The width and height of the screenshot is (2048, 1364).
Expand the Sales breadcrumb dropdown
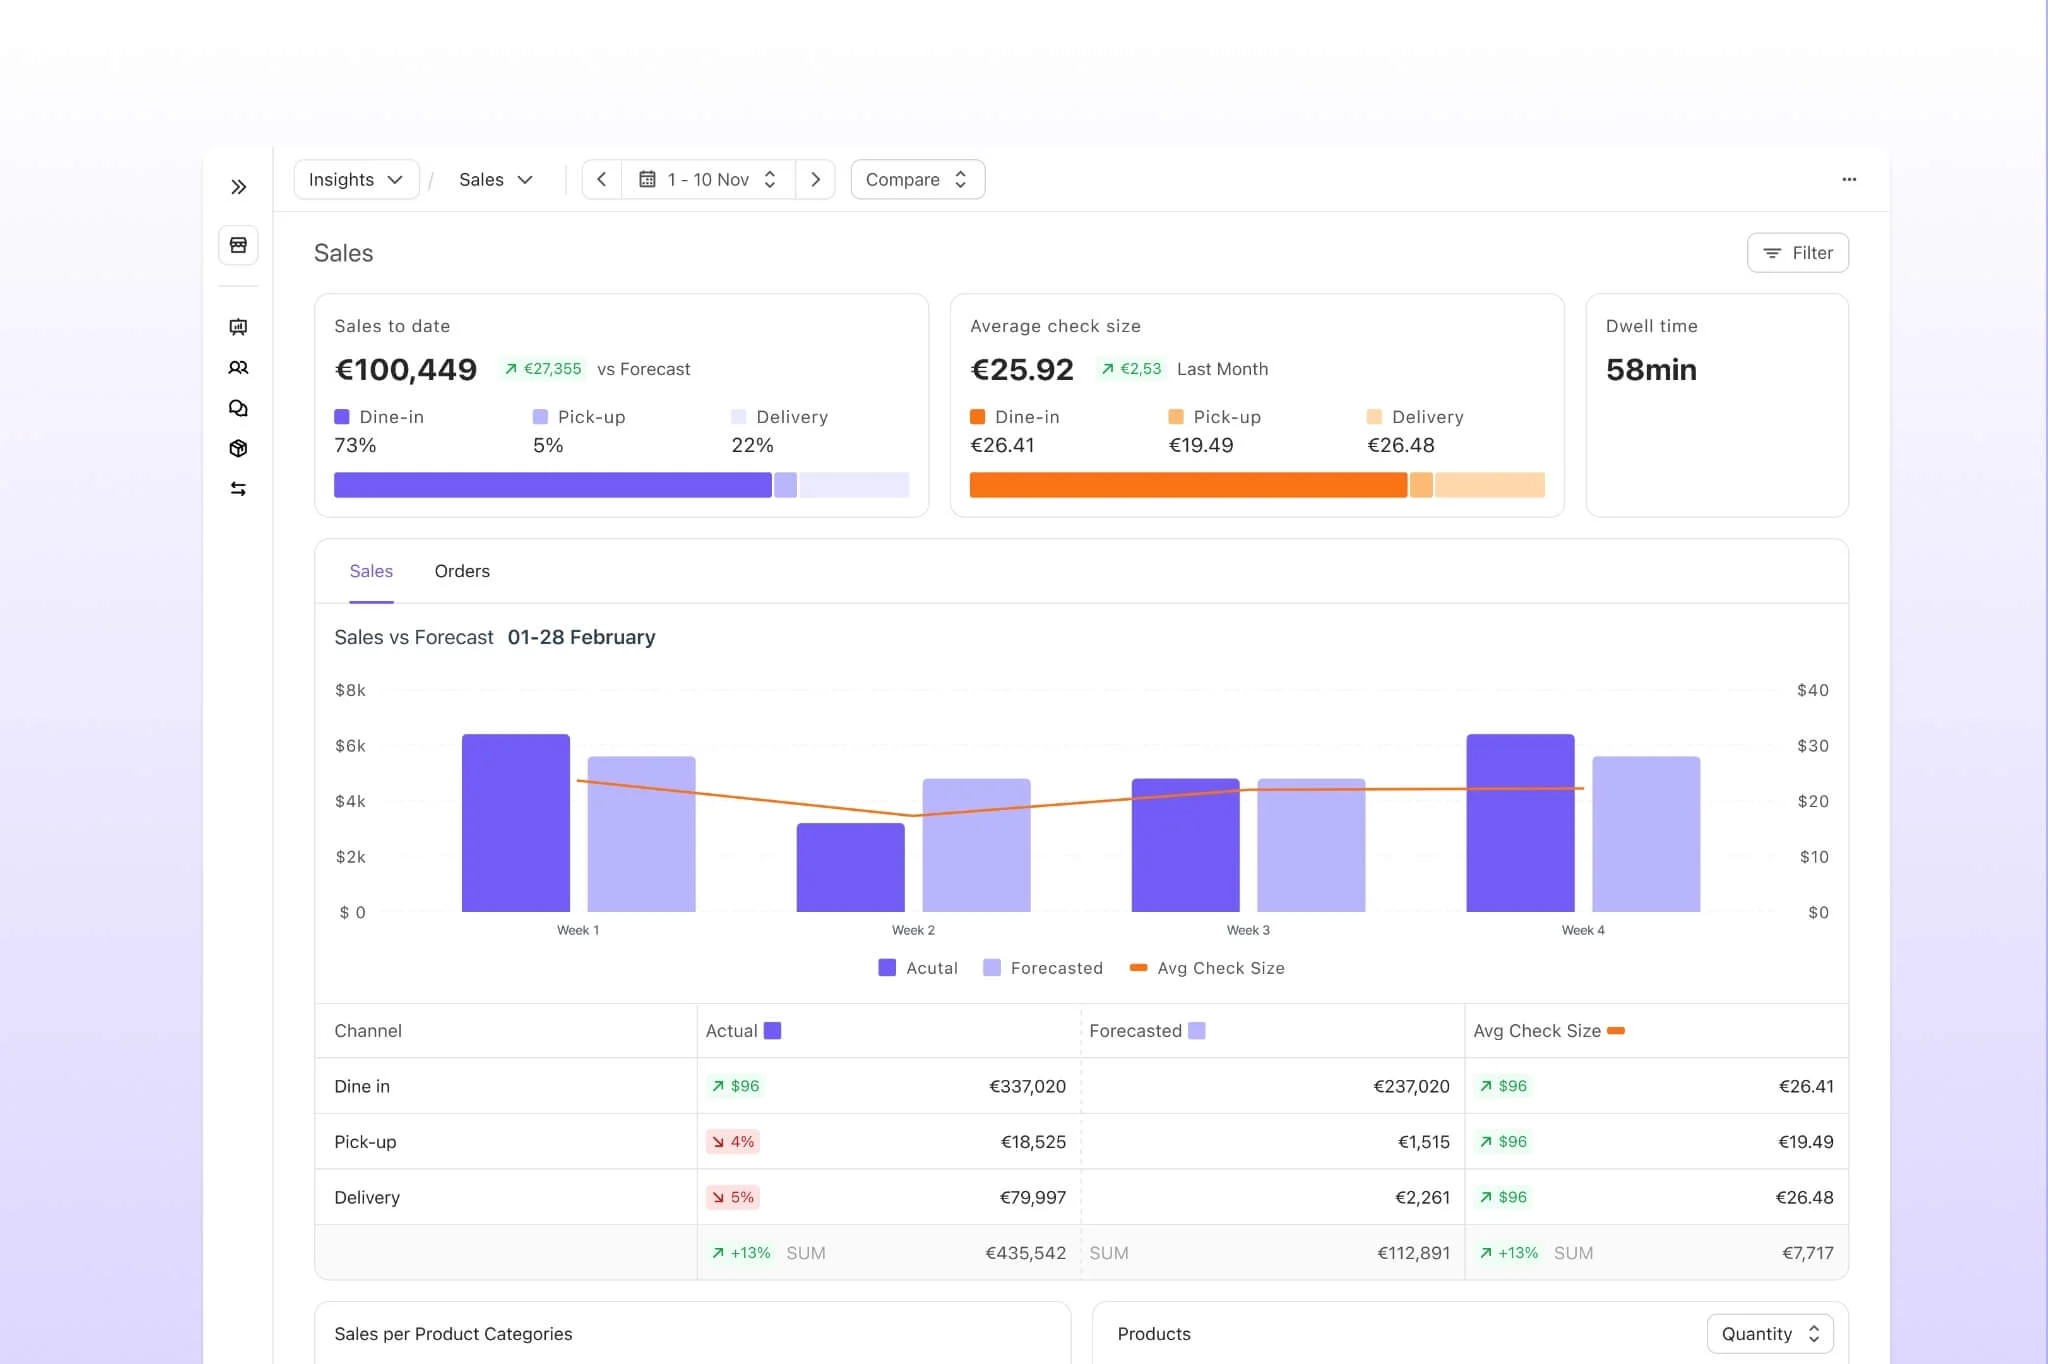pyautogui.click(x=495, y=180)
